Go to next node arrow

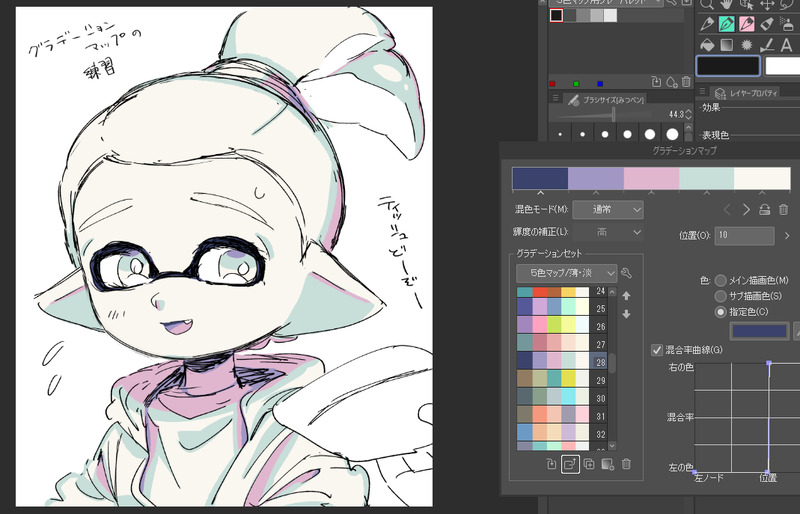(746, 209)
